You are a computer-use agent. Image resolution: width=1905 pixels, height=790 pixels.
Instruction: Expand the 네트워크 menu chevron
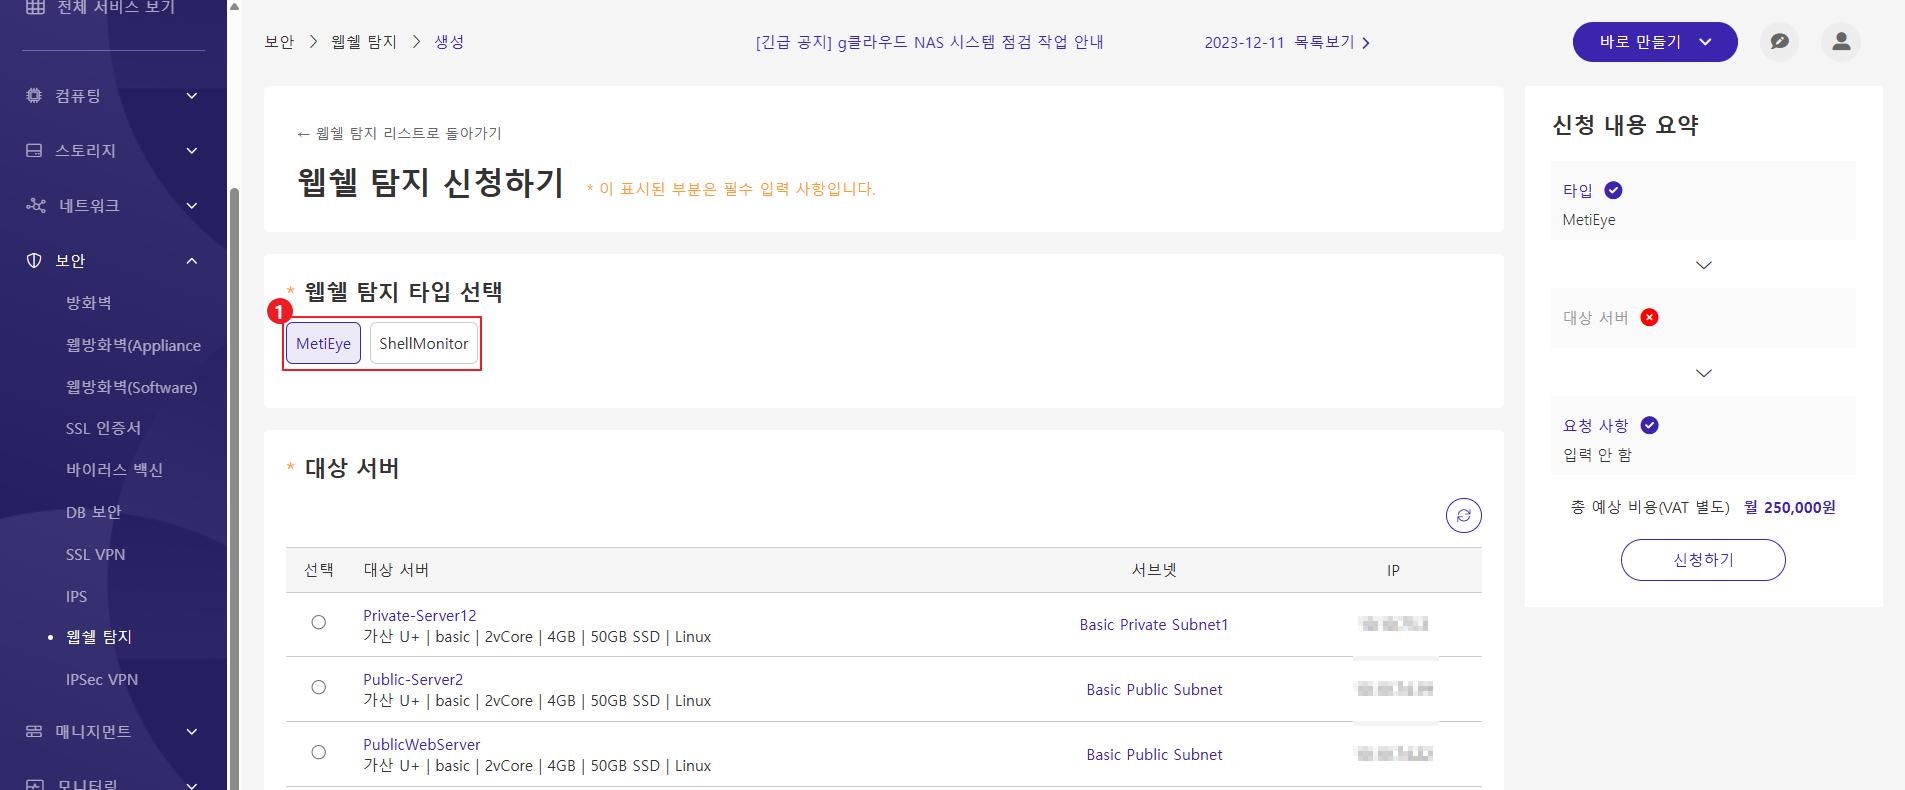[192, 206]
